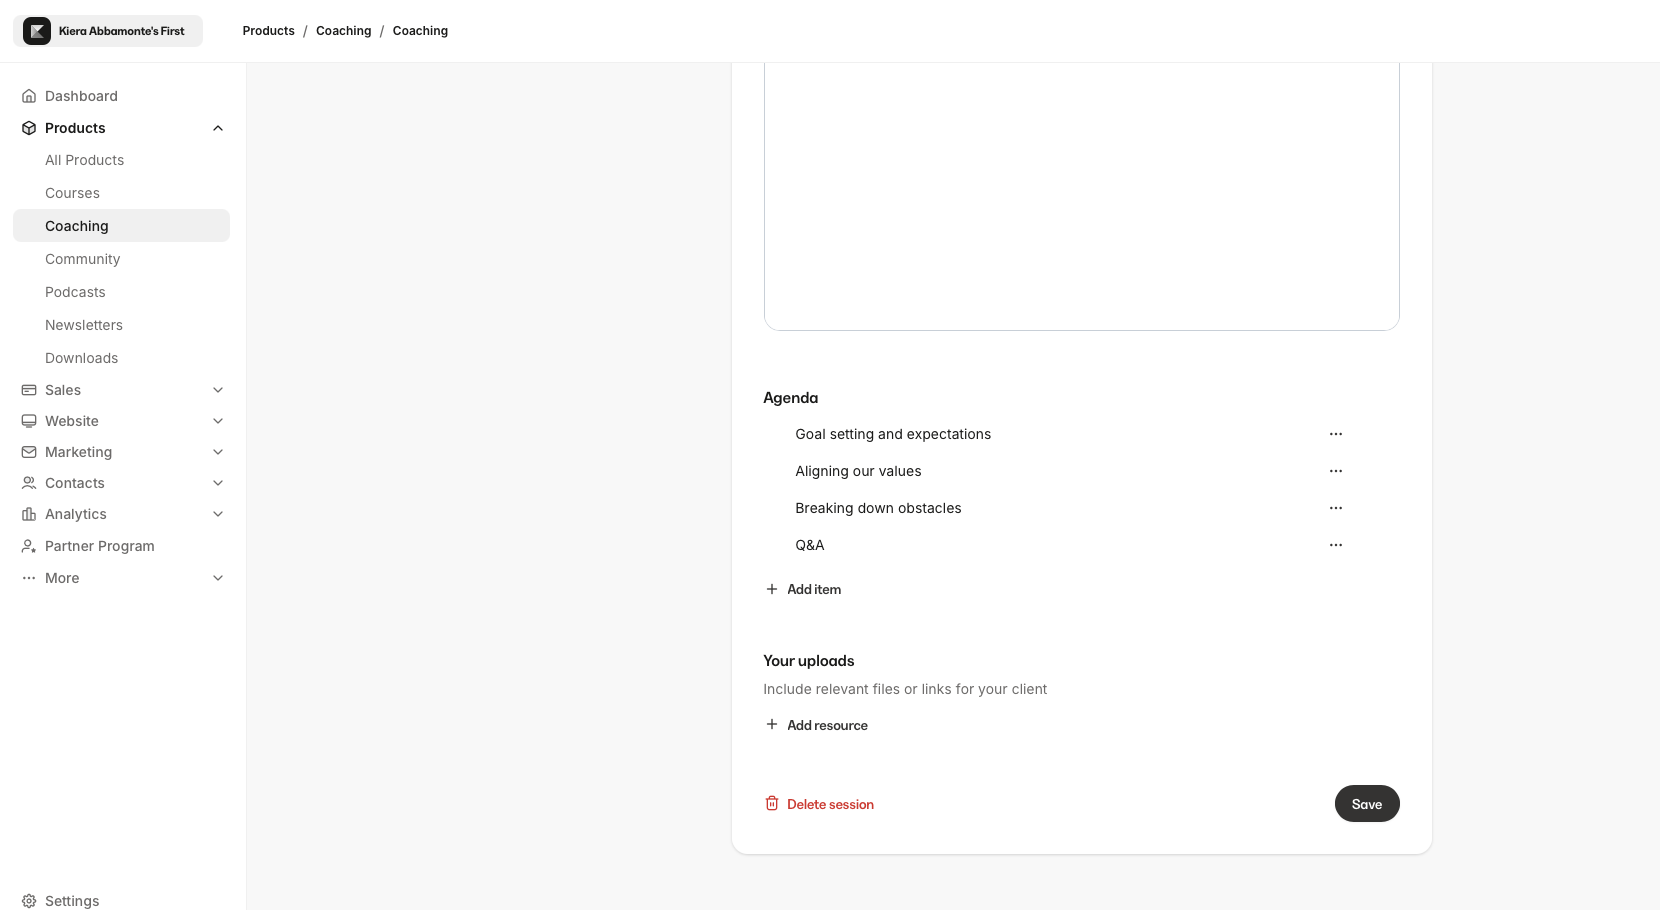Open the Dashboard home icon
Image resolution: width=1660 pixels, height=910 pixels.
[29, 95]
